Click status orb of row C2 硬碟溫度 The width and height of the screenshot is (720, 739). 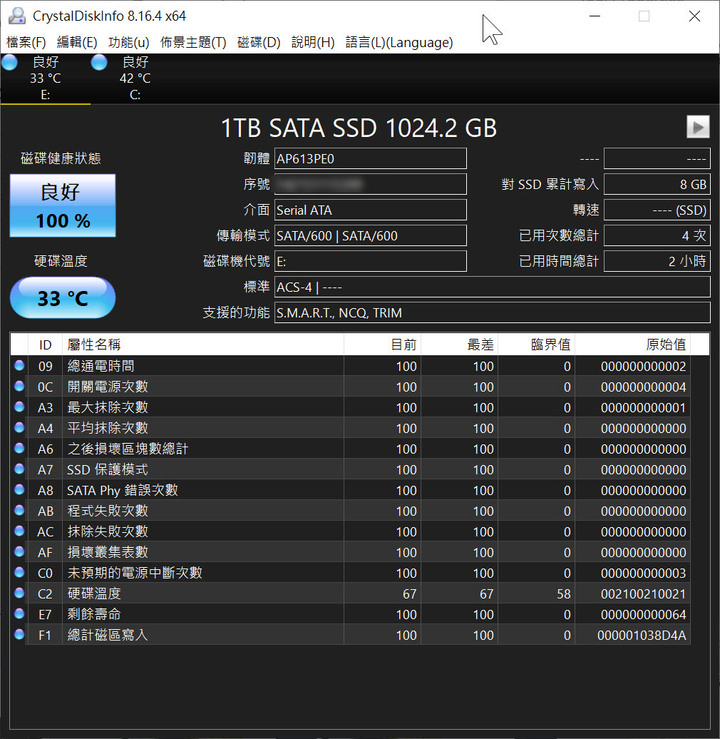[19, 593]
